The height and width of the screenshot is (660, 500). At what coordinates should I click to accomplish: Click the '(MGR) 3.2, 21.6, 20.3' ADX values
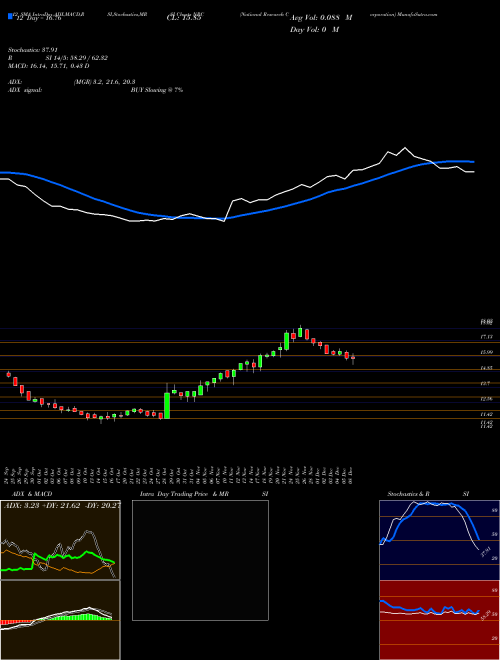104,82
